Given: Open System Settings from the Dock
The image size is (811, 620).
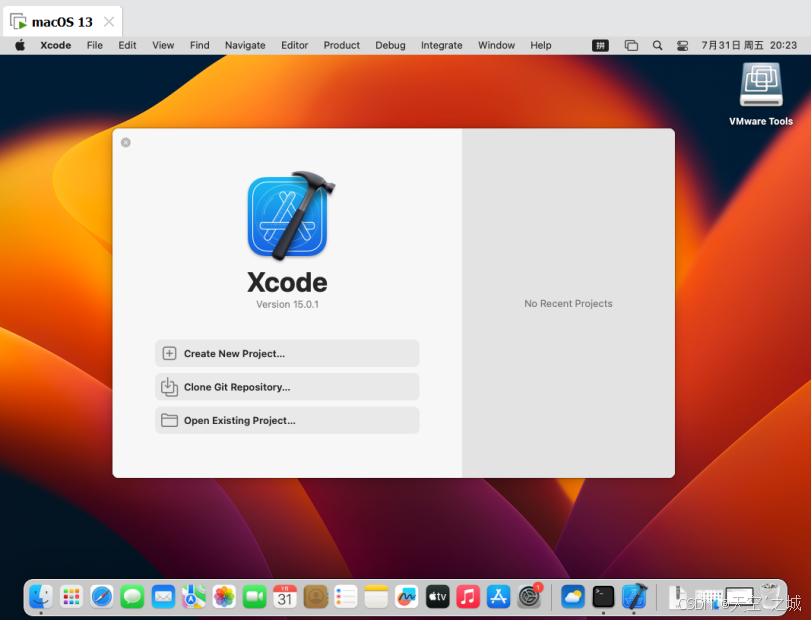Looking at the screenshot, I should pos(529,597).
